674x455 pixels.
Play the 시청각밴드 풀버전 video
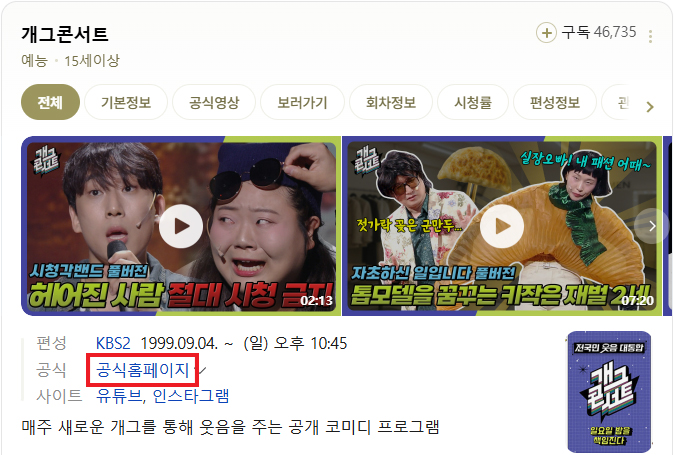[x=181, y=226]
